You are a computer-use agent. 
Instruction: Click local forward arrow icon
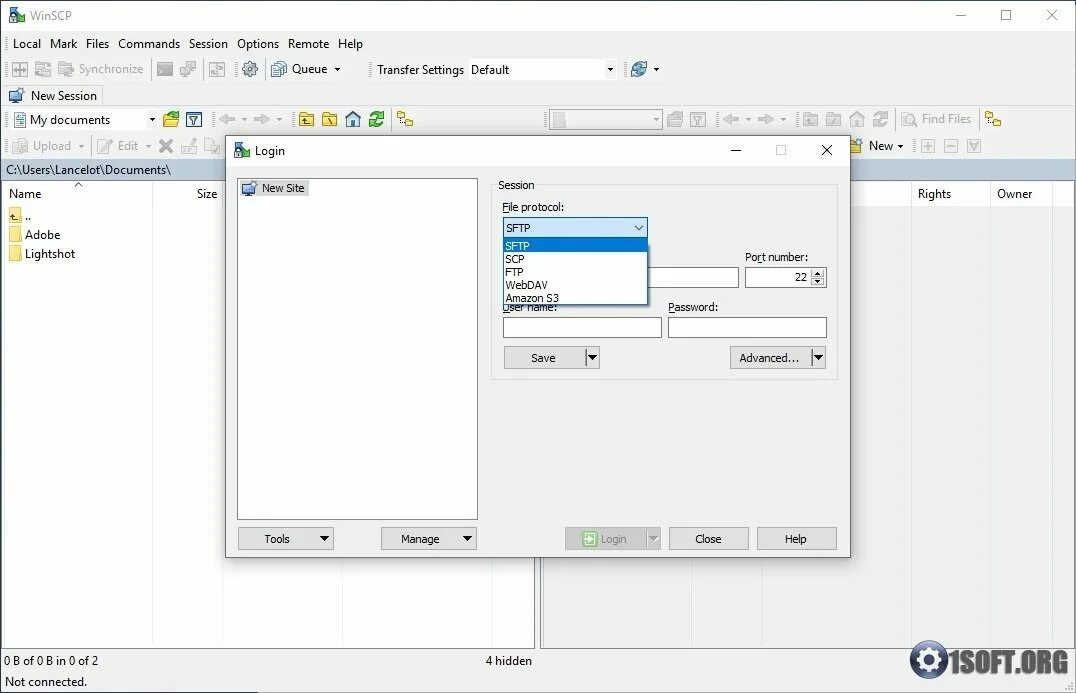point(261,119)
